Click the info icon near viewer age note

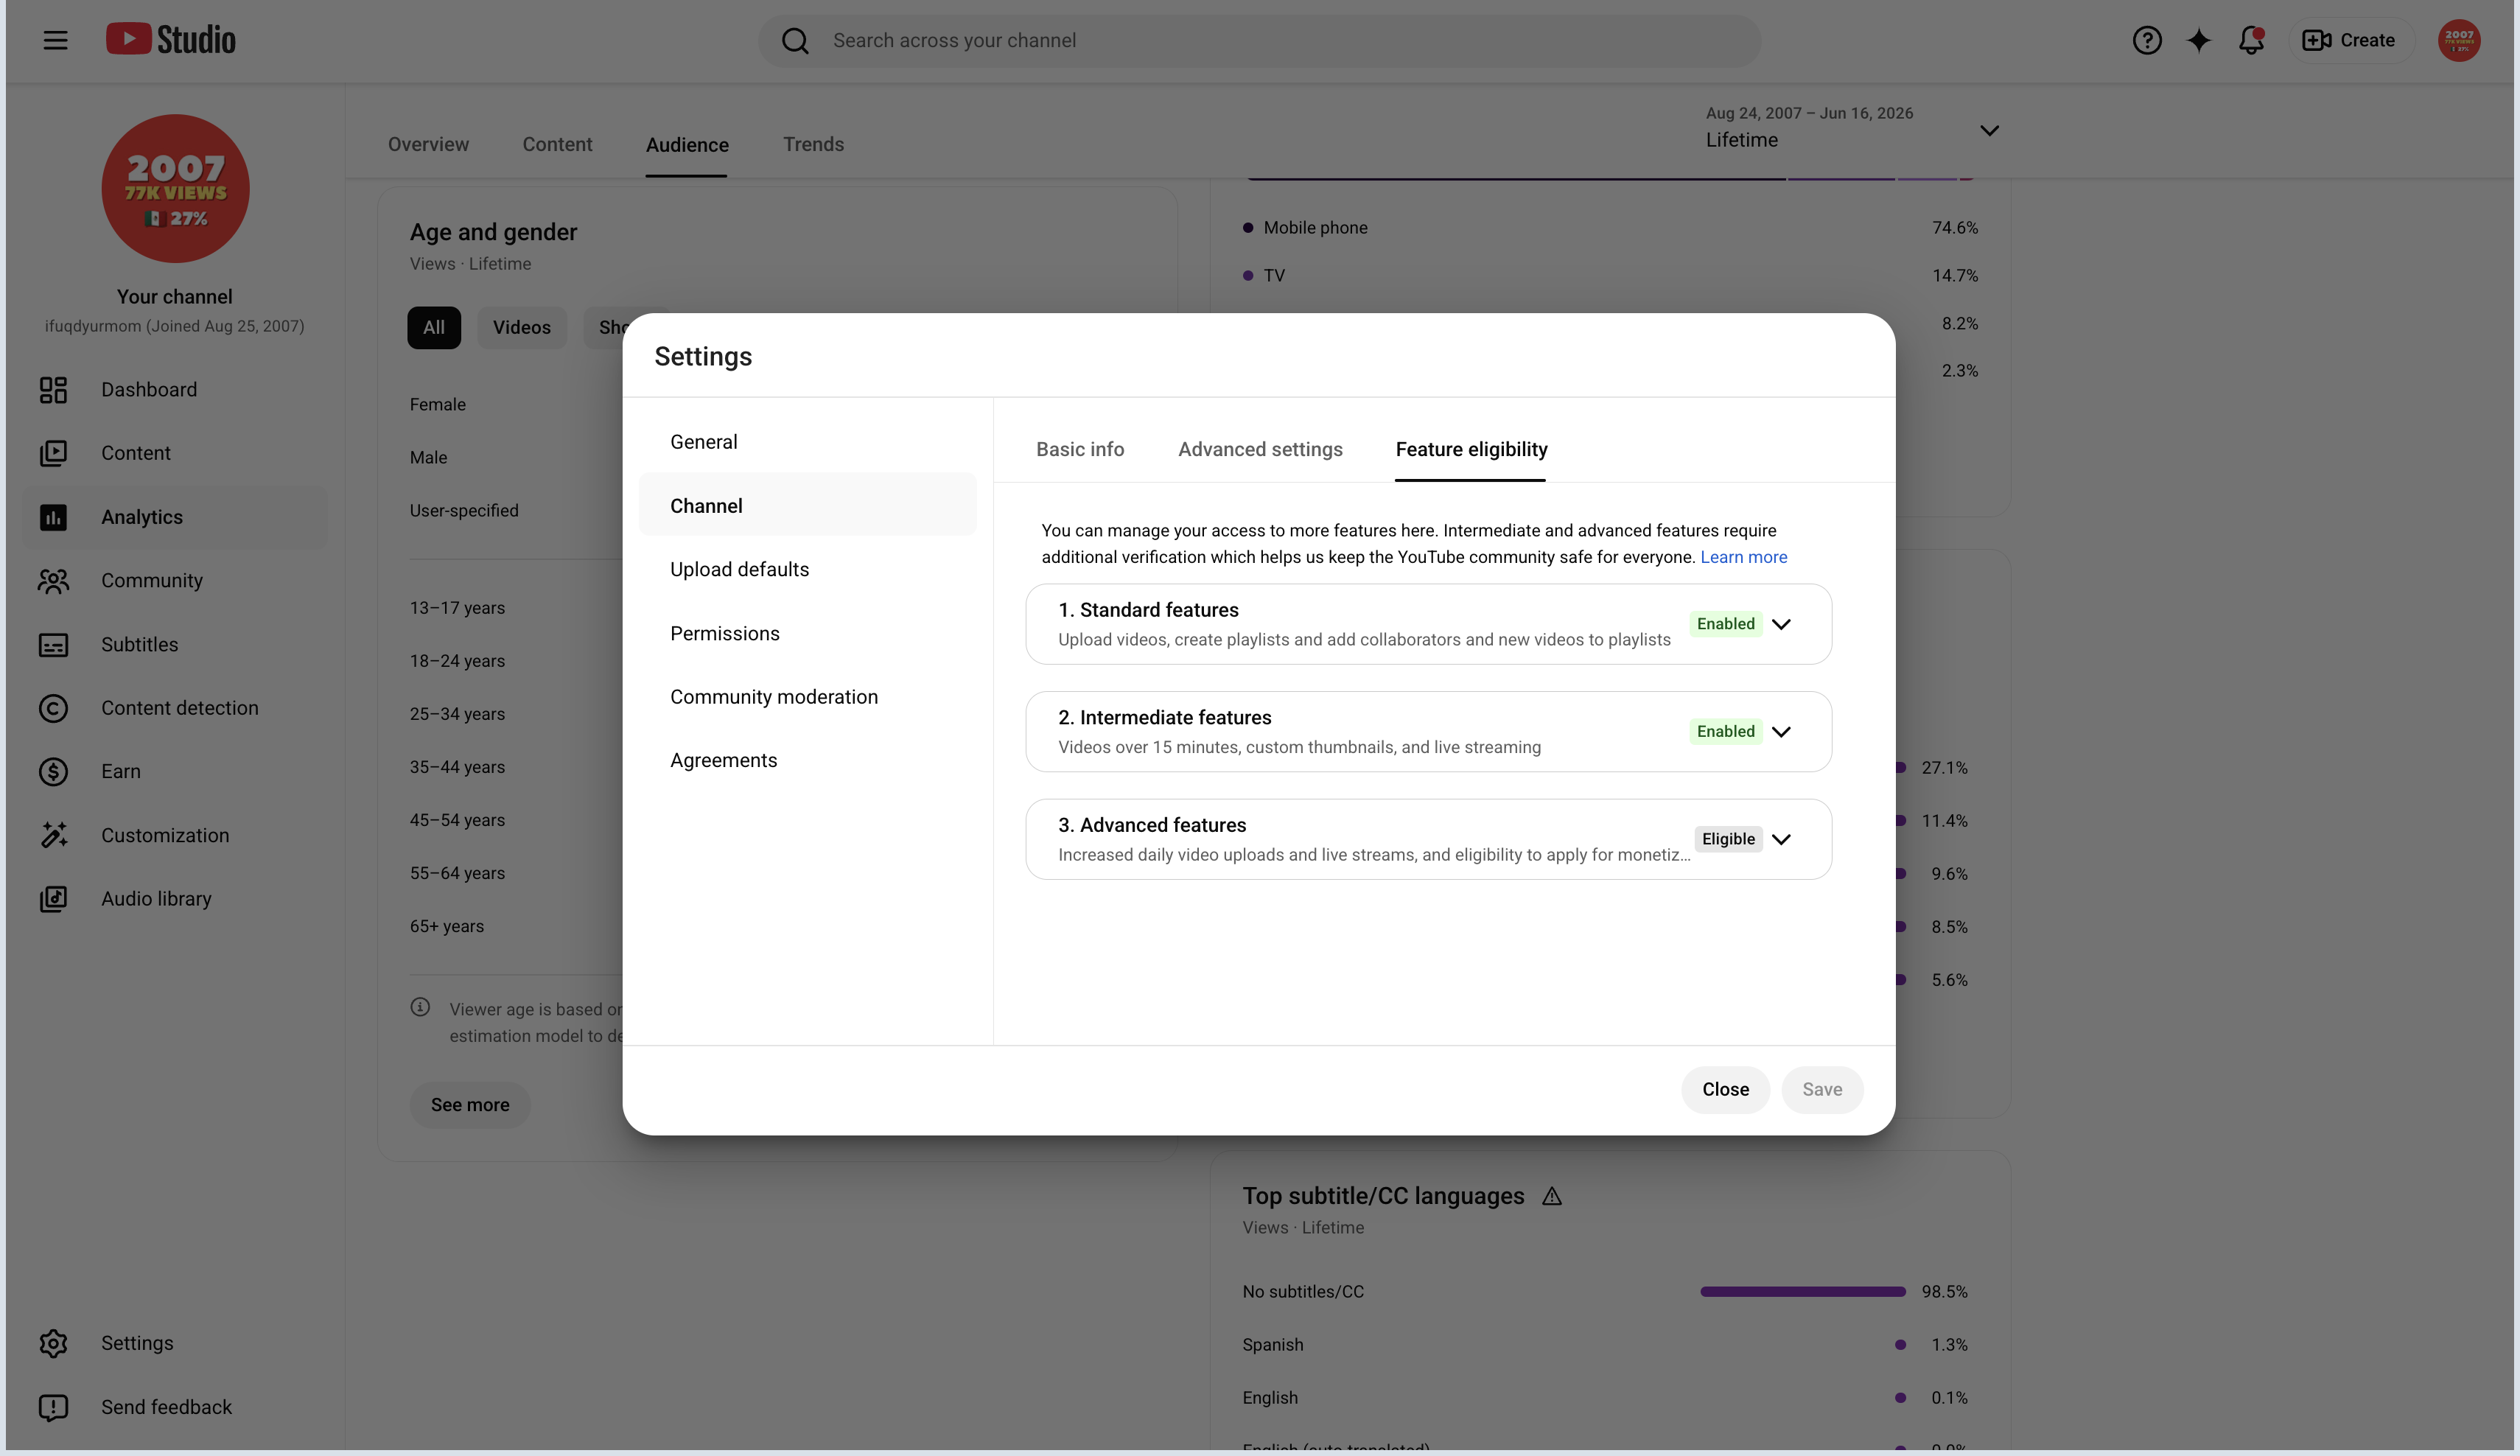[x=420, y=1007]
